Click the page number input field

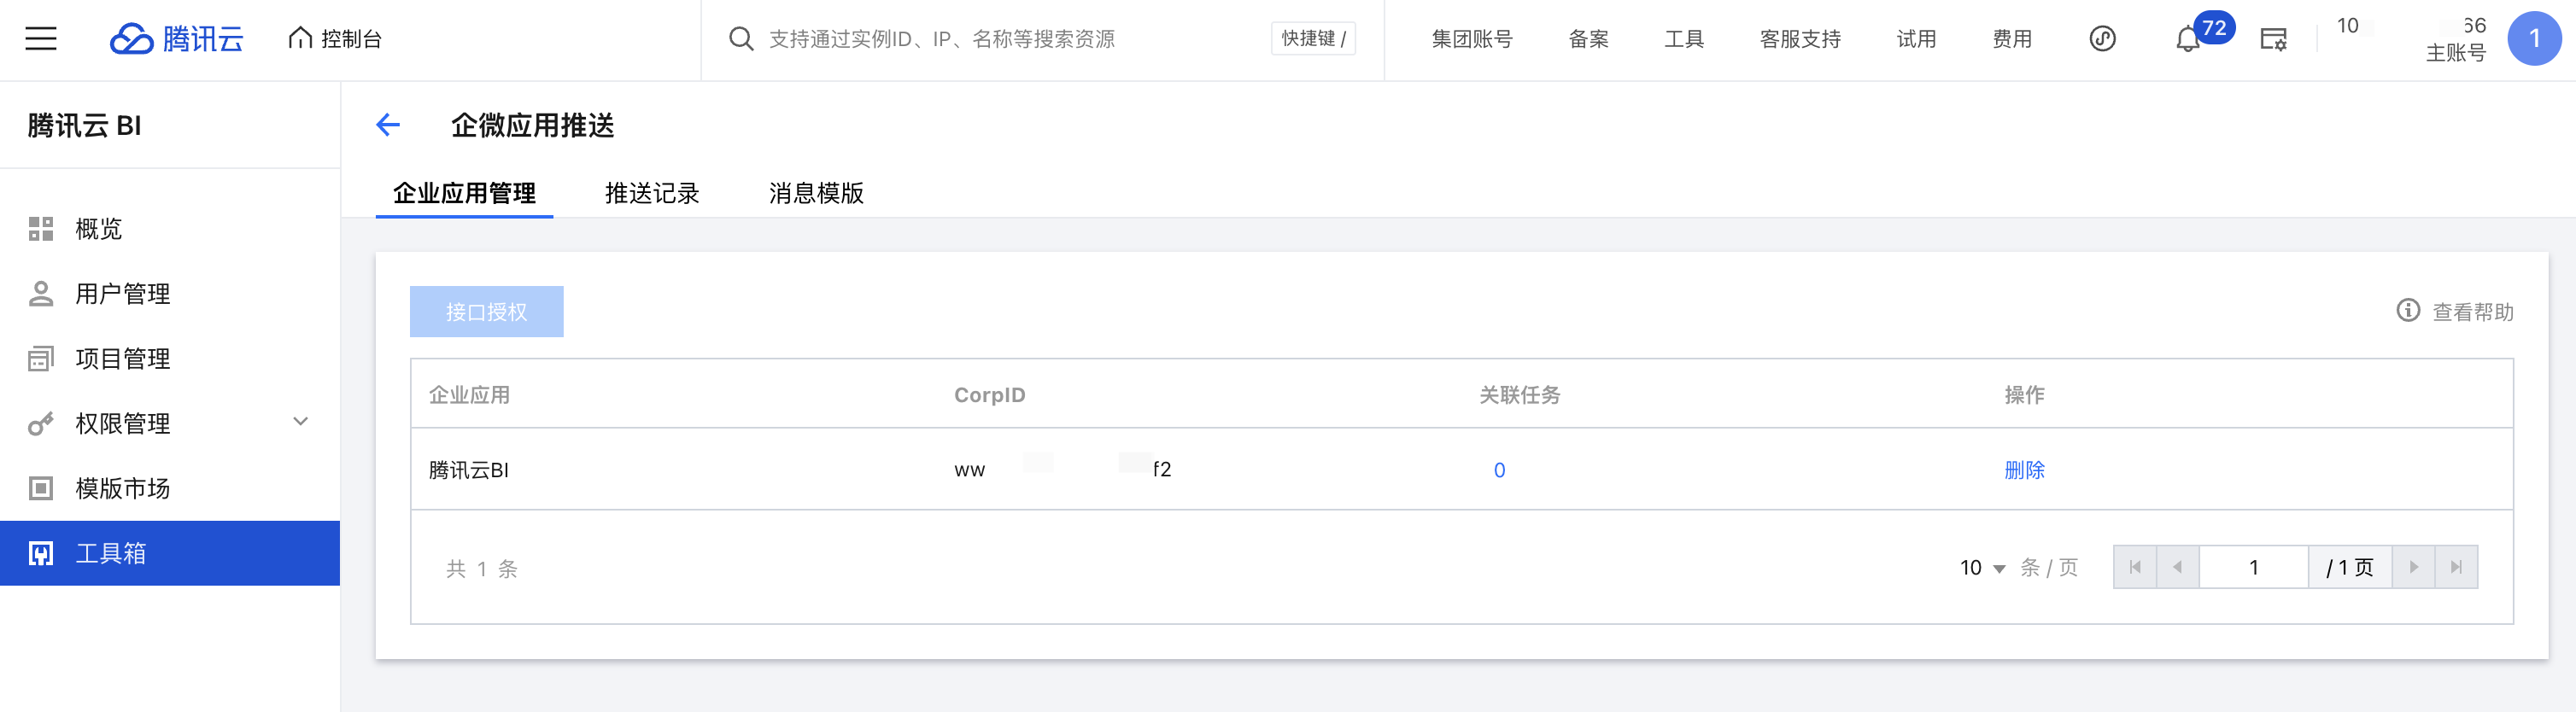[x=2254, y=567]
